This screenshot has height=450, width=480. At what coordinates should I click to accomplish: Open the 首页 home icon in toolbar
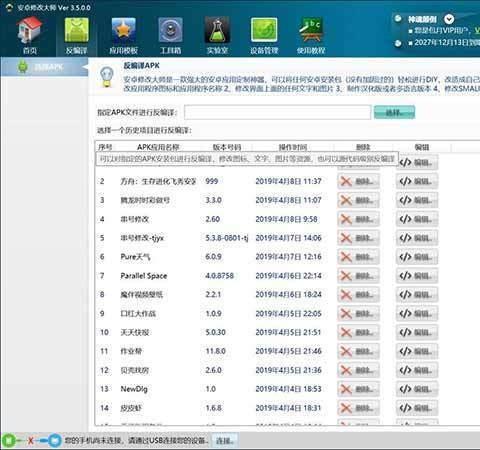click(x=30, y=35)
